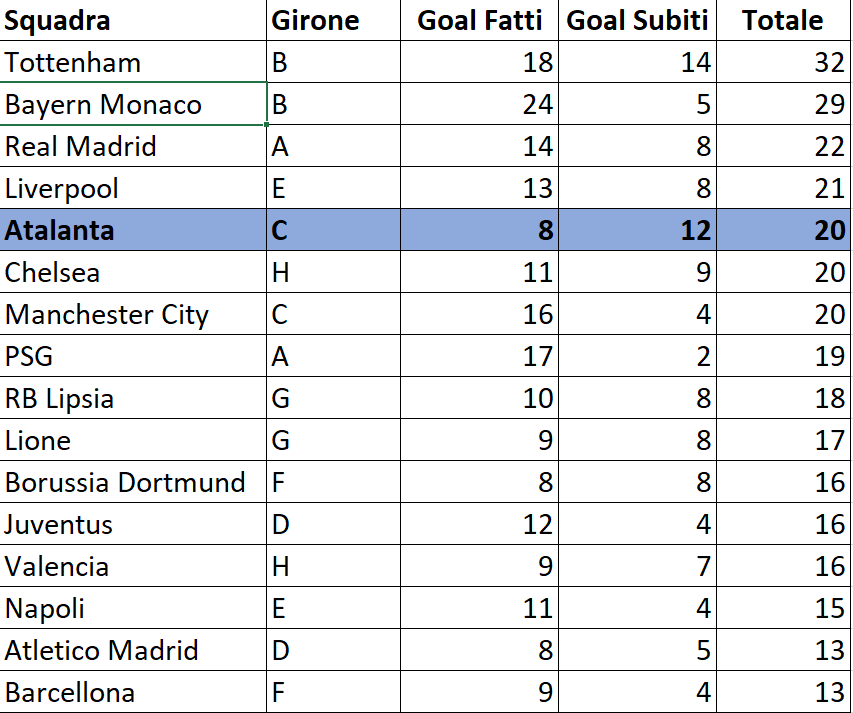
Task: Select Real Madrid's Goal Fatti value
Action: 479,147
